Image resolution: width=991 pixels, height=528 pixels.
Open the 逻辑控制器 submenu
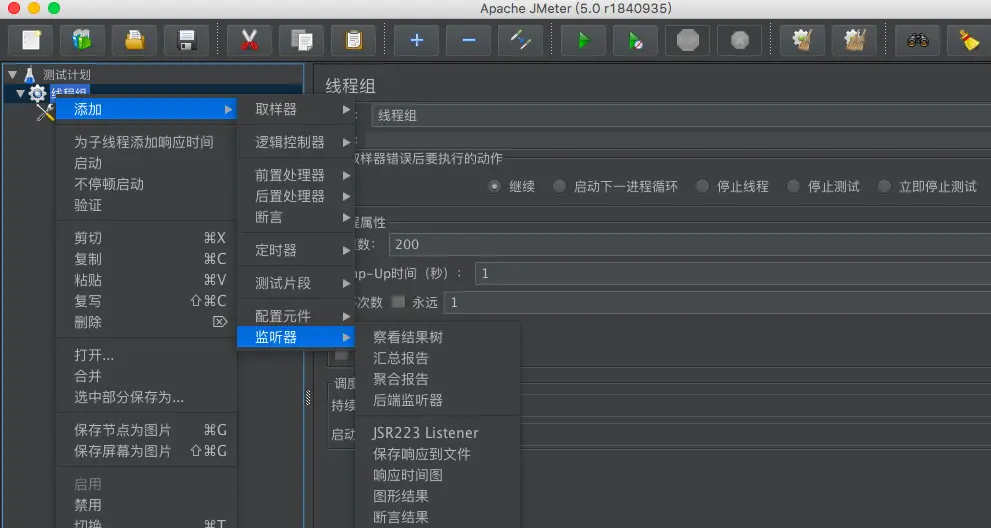point(296,142)
